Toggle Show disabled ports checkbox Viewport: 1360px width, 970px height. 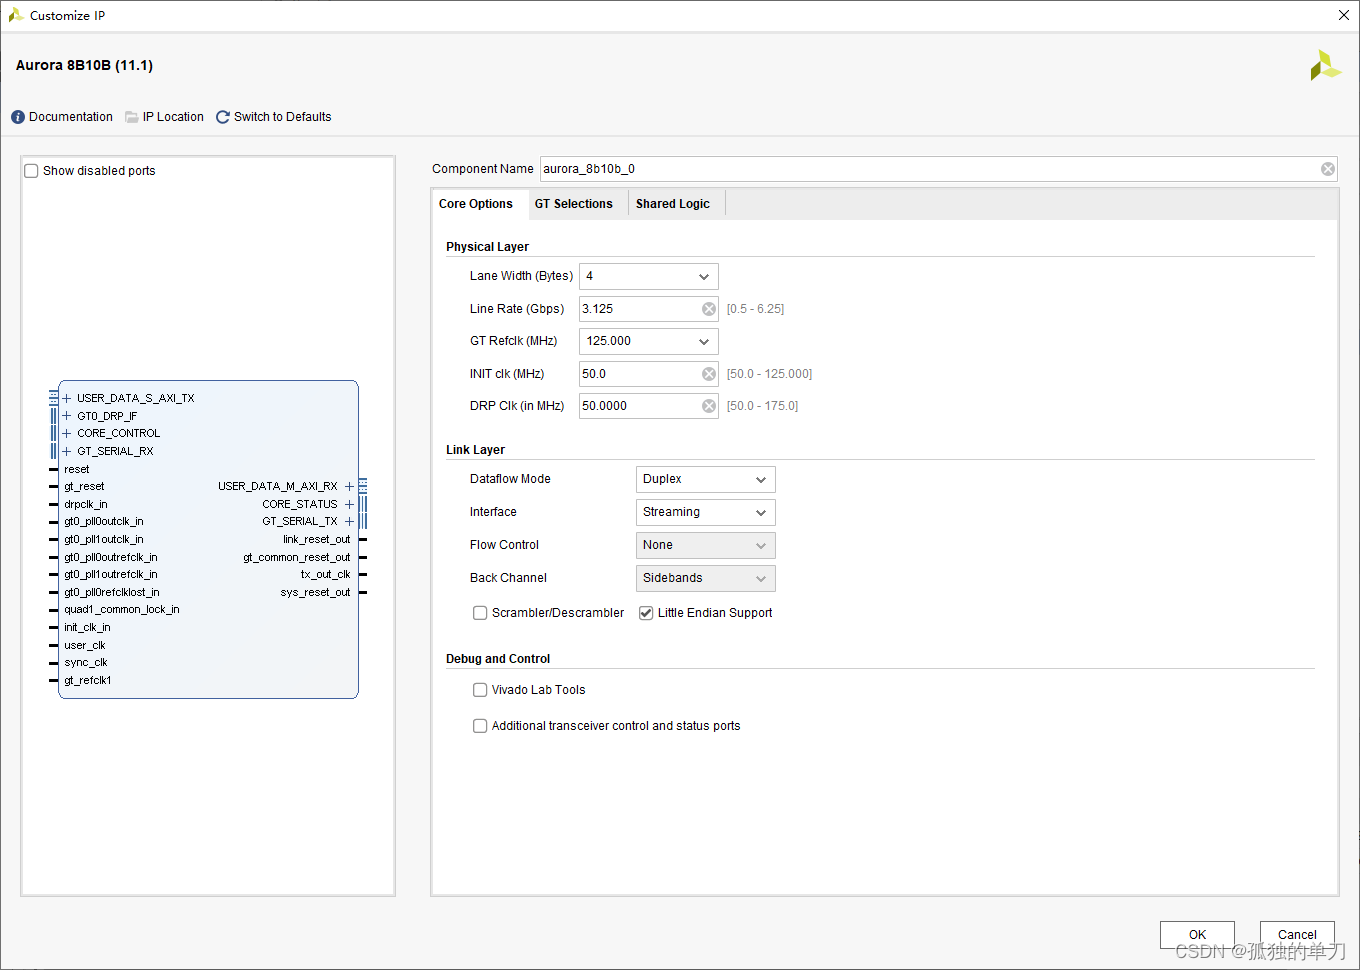[x=32, y=171]
